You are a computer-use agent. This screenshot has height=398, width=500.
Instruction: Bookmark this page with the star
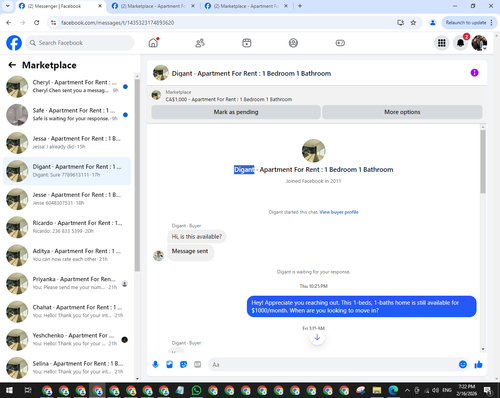(x=413, y=23)
